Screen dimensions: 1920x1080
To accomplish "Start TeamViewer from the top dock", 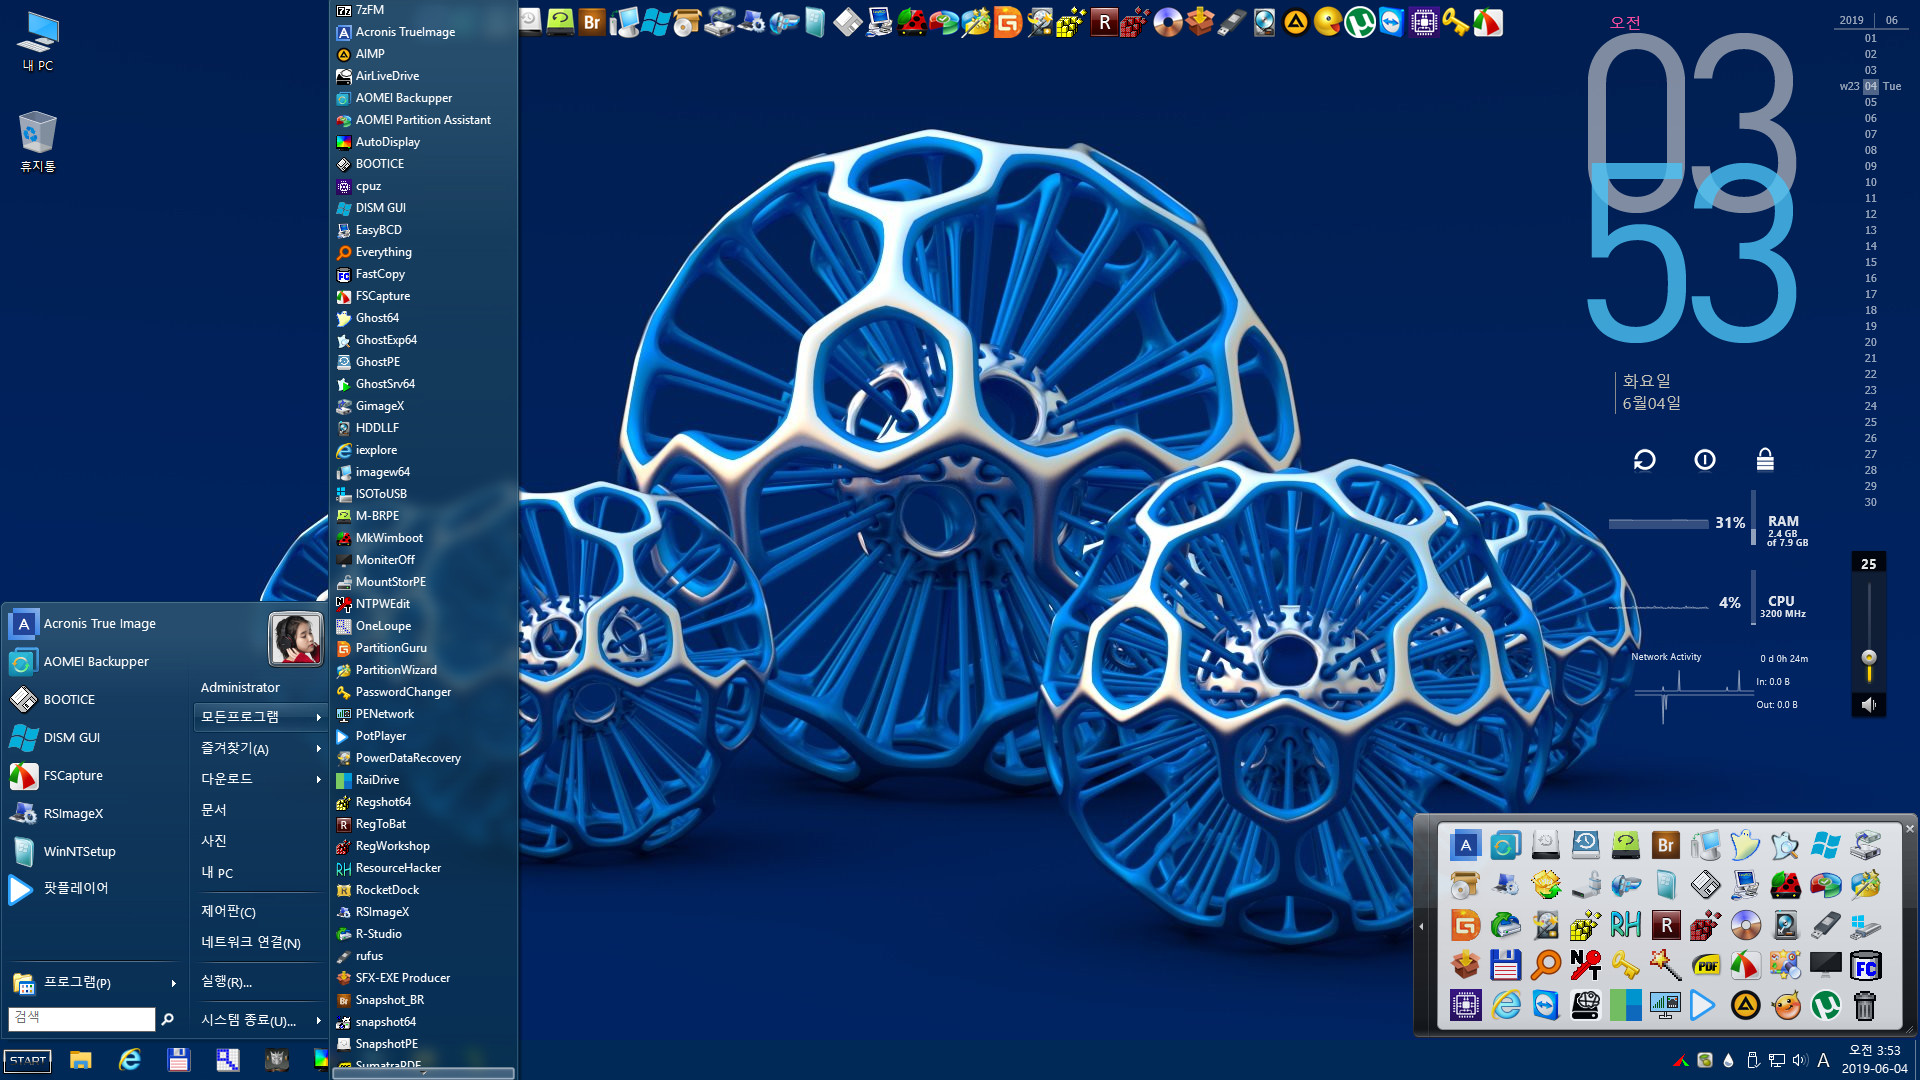I will (1392, 22).
